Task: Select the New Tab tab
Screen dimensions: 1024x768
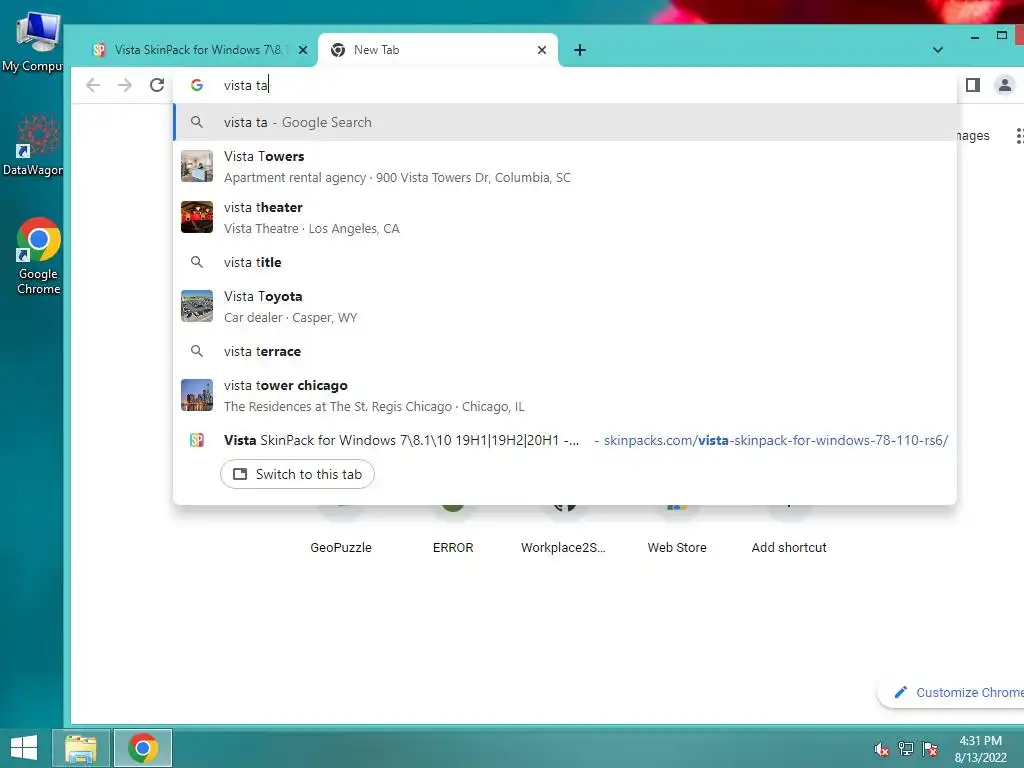Action: 438,50
